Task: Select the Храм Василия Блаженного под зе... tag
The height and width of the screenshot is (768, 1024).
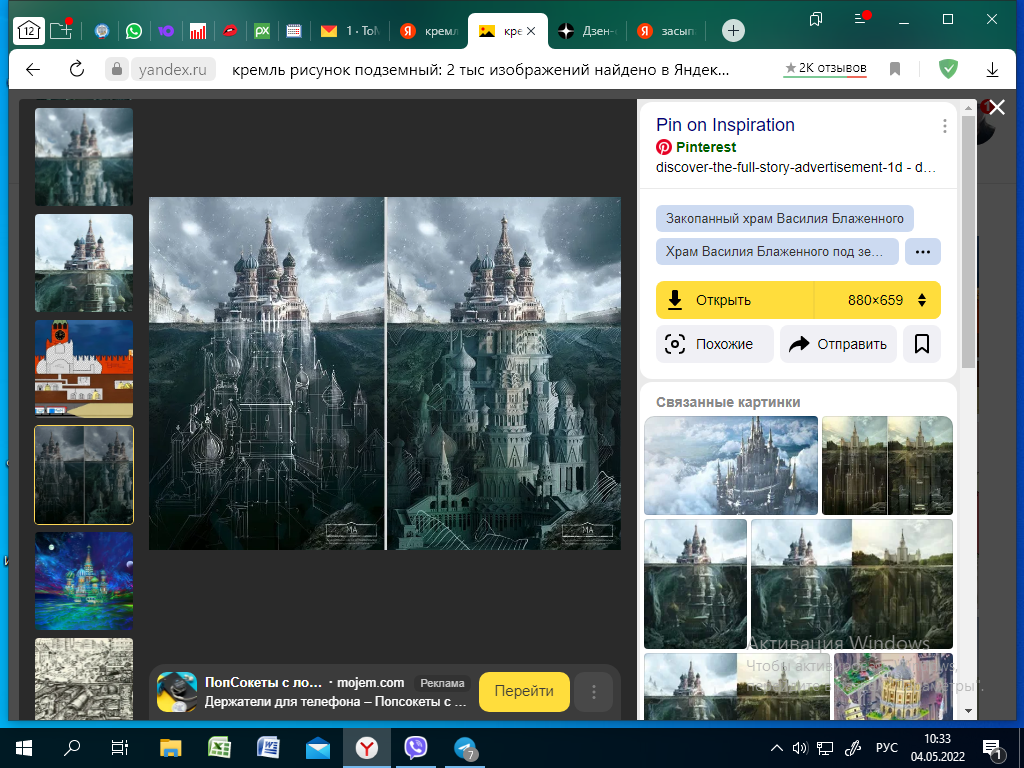Action: pos(777,251)
